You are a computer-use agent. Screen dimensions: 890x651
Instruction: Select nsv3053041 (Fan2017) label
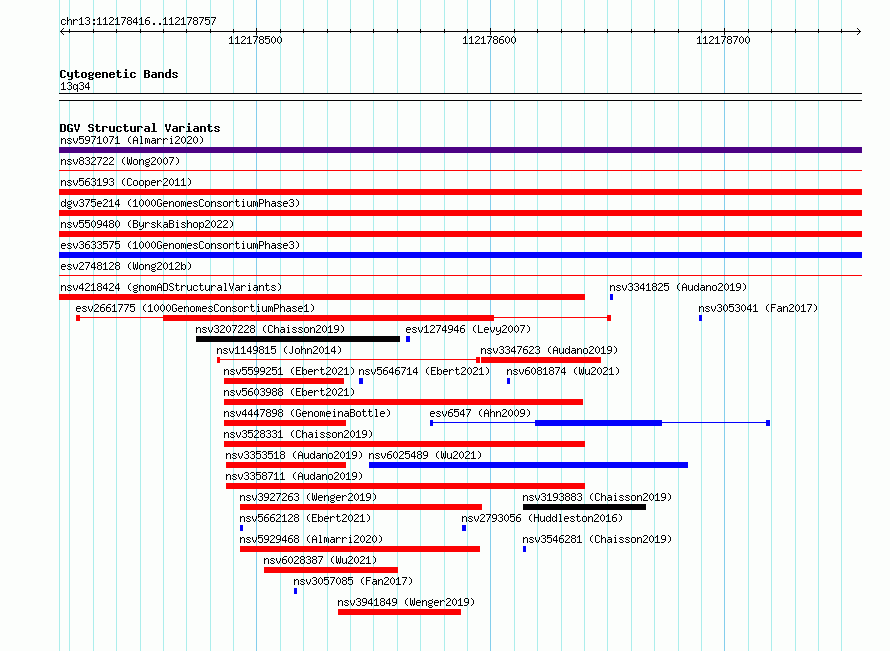758,308
